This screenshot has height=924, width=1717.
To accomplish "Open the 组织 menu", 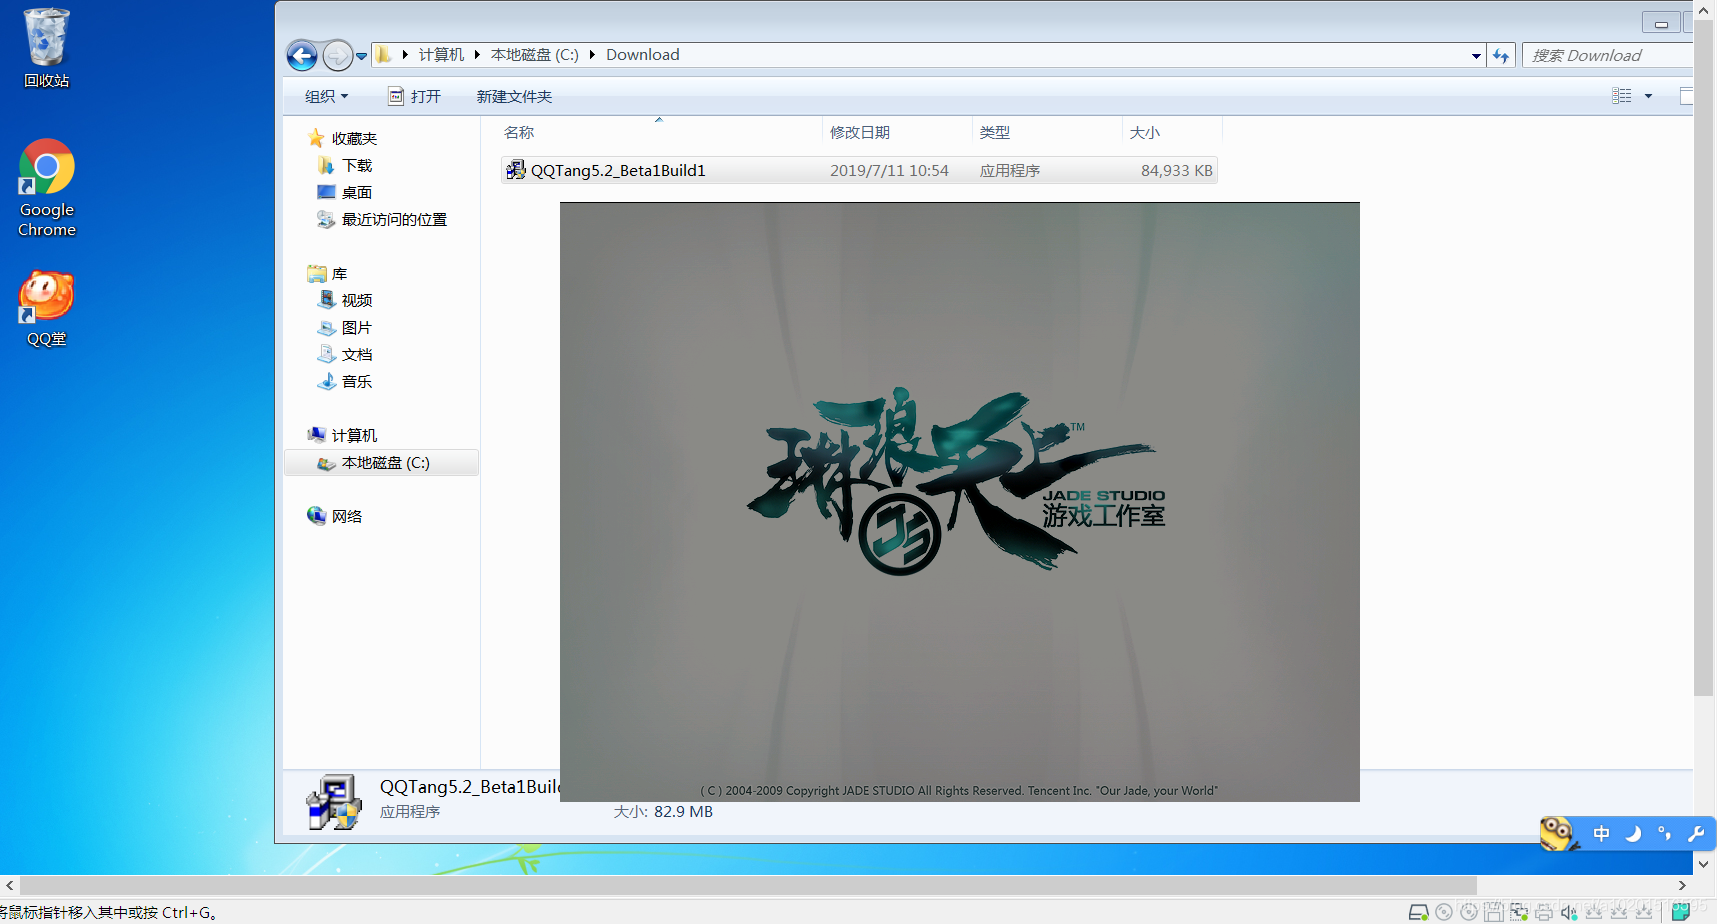I will (x=327, y=96).
